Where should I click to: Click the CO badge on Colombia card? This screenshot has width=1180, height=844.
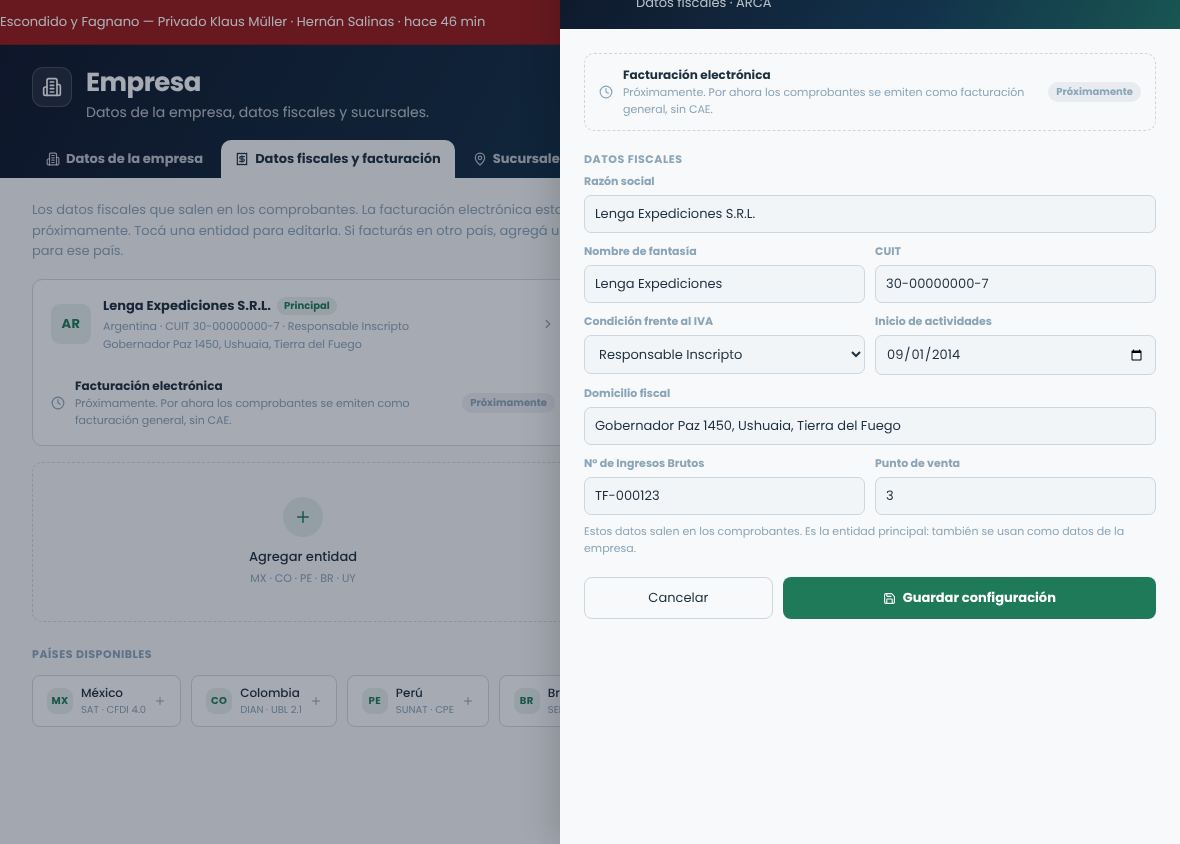[x=218, y=700]
